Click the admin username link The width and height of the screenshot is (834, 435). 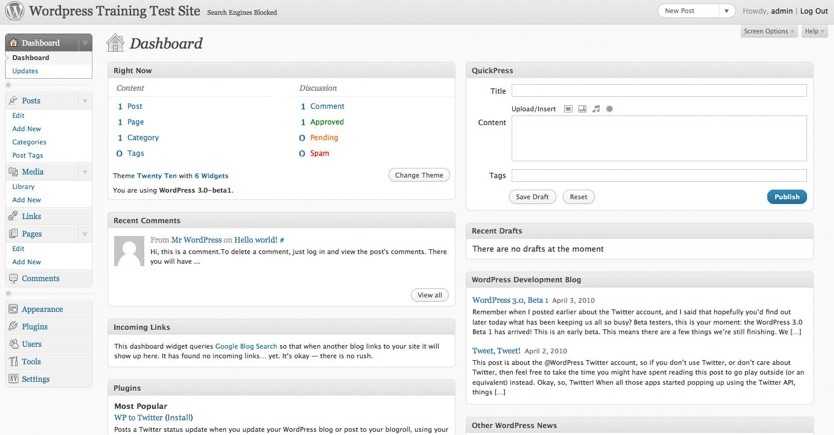(x=782, y=11)
